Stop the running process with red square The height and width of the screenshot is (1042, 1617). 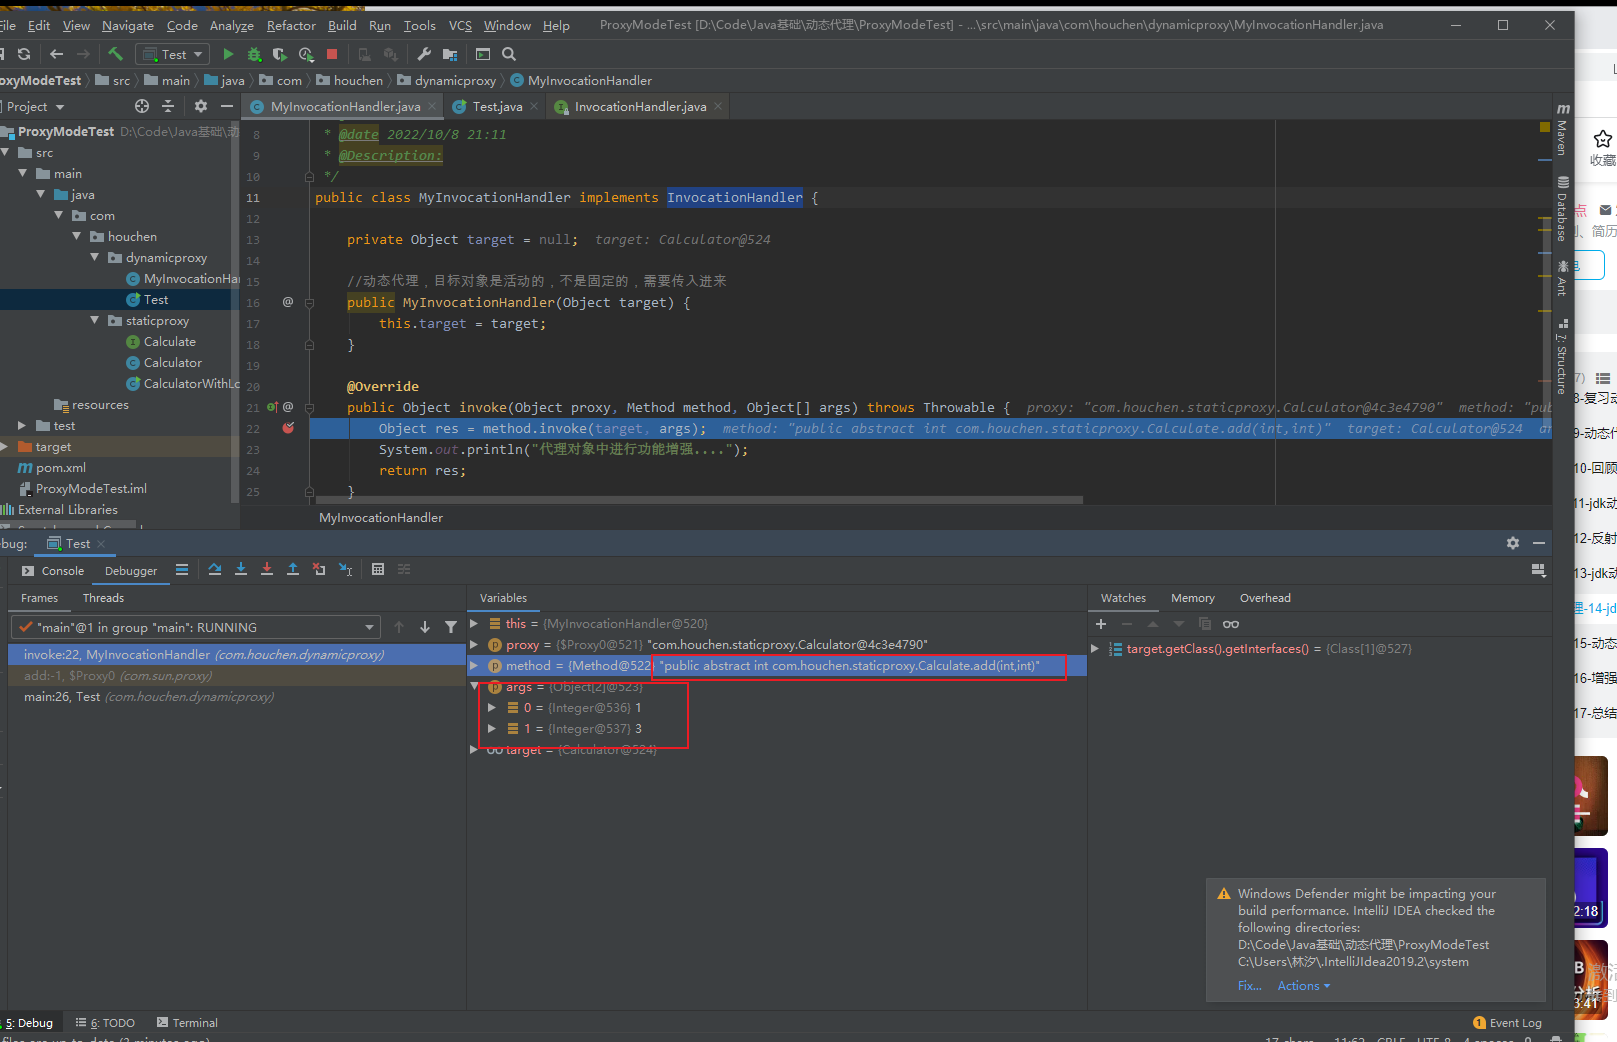tap(332, 54)
